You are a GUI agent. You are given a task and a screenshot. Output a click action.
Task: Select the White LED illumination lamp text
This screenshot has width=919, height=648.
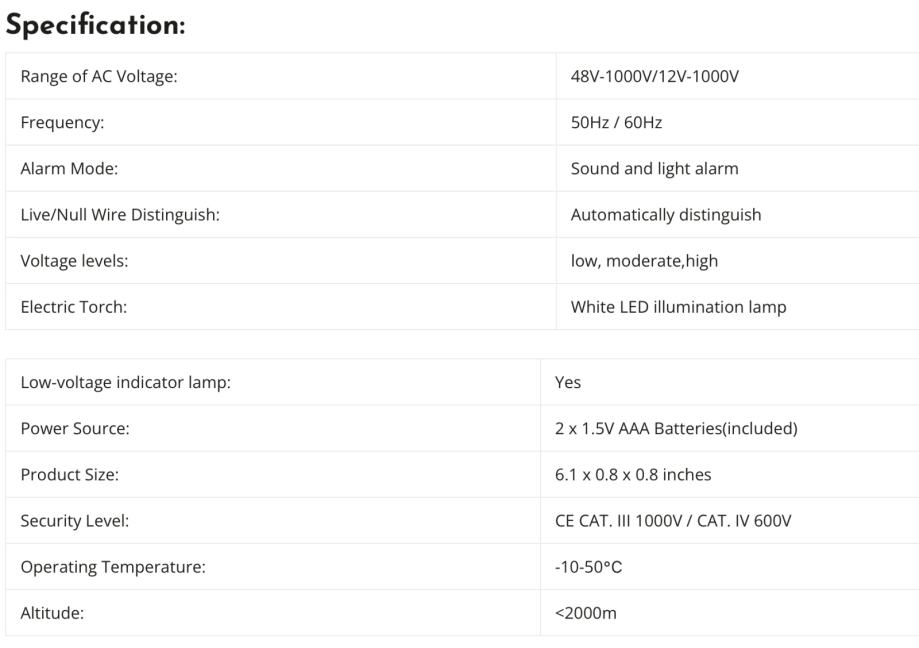pos(678,306)
